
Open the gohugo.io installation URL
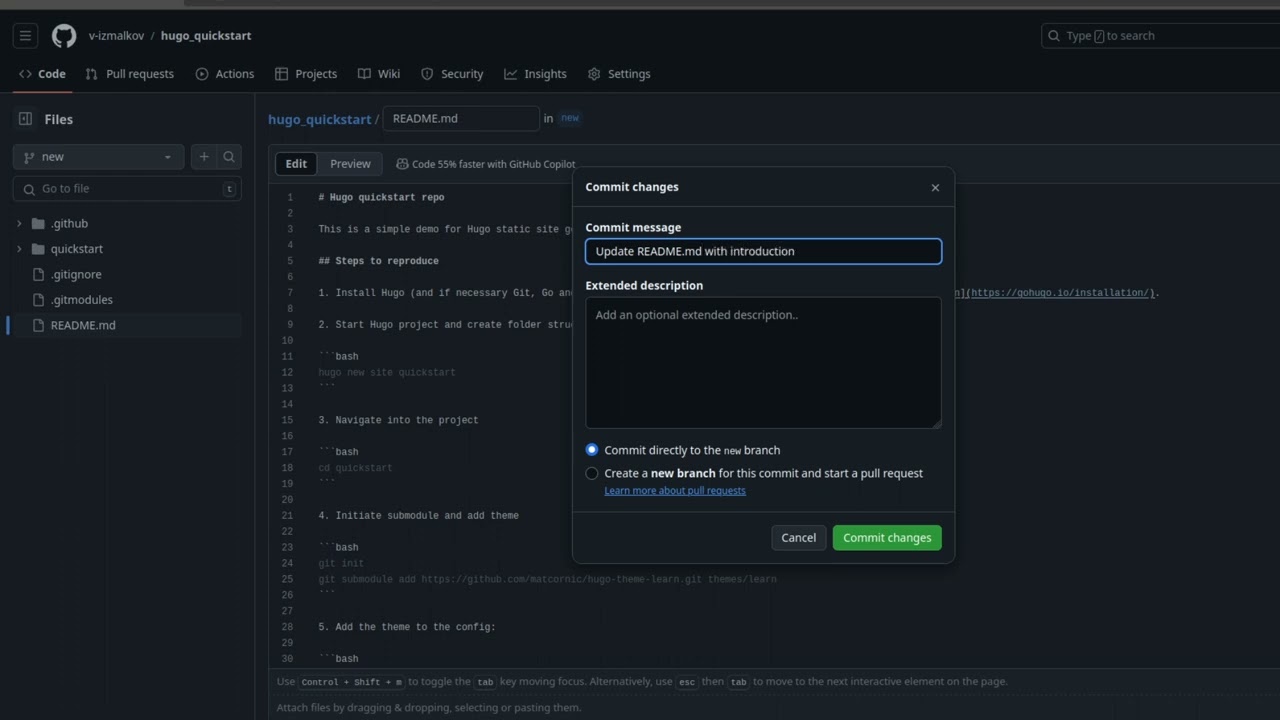(x=1061, y=293)
